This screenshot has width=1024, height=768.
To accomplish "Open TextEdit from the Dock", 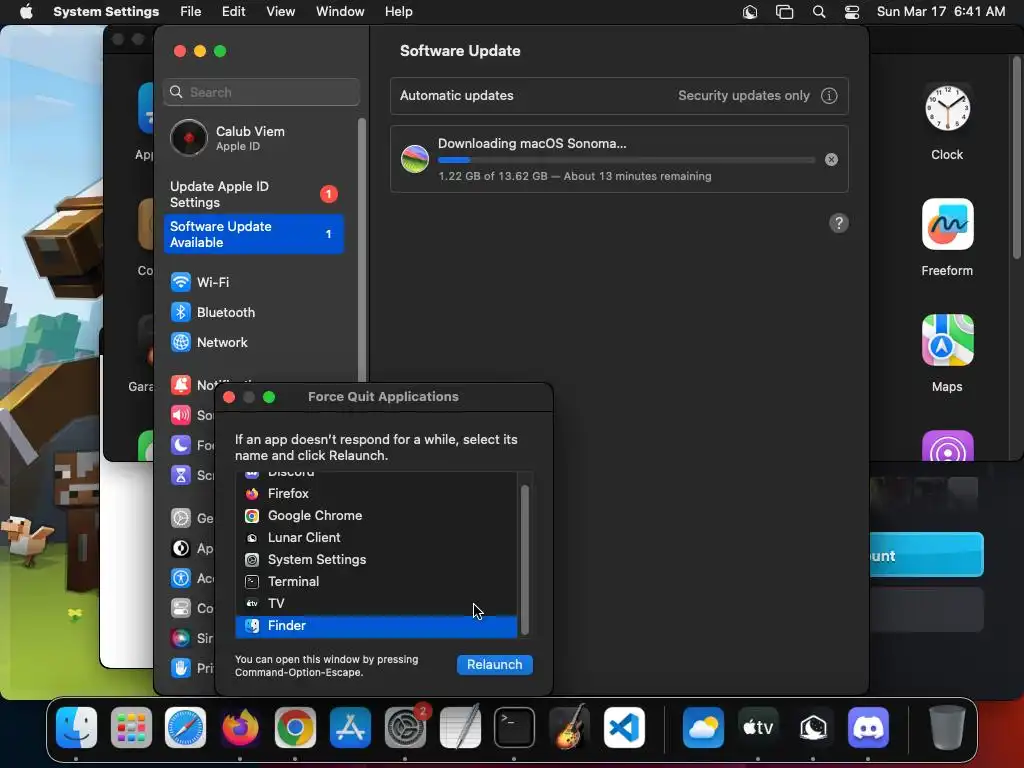I will (x=460, y=727).
